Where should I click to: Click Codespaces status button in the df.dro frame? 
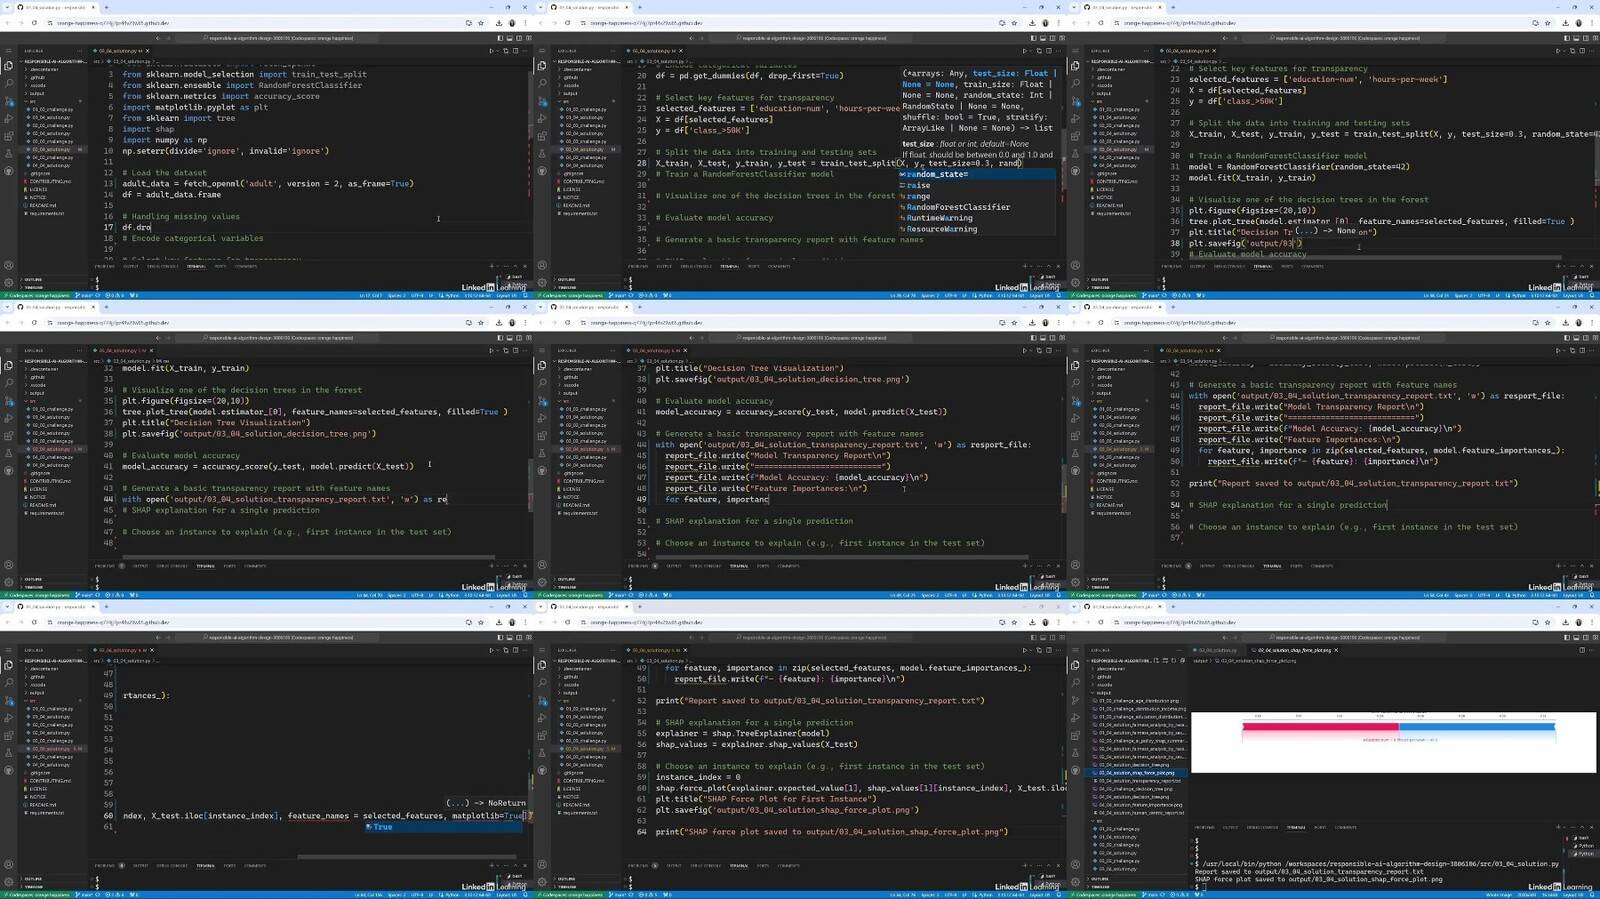click(x=36, y=295)
